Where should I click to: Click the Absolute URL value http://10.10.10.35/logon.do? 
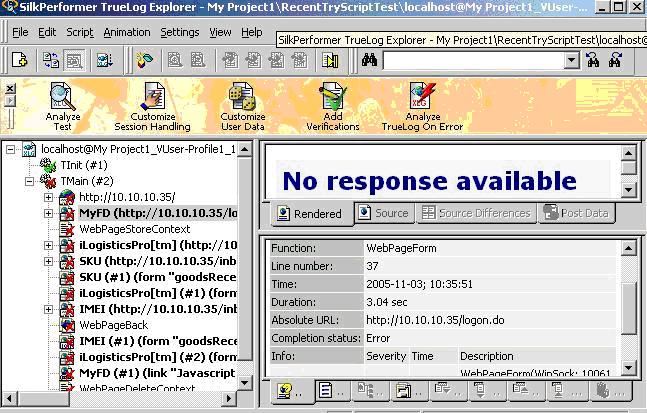[435, 320]
